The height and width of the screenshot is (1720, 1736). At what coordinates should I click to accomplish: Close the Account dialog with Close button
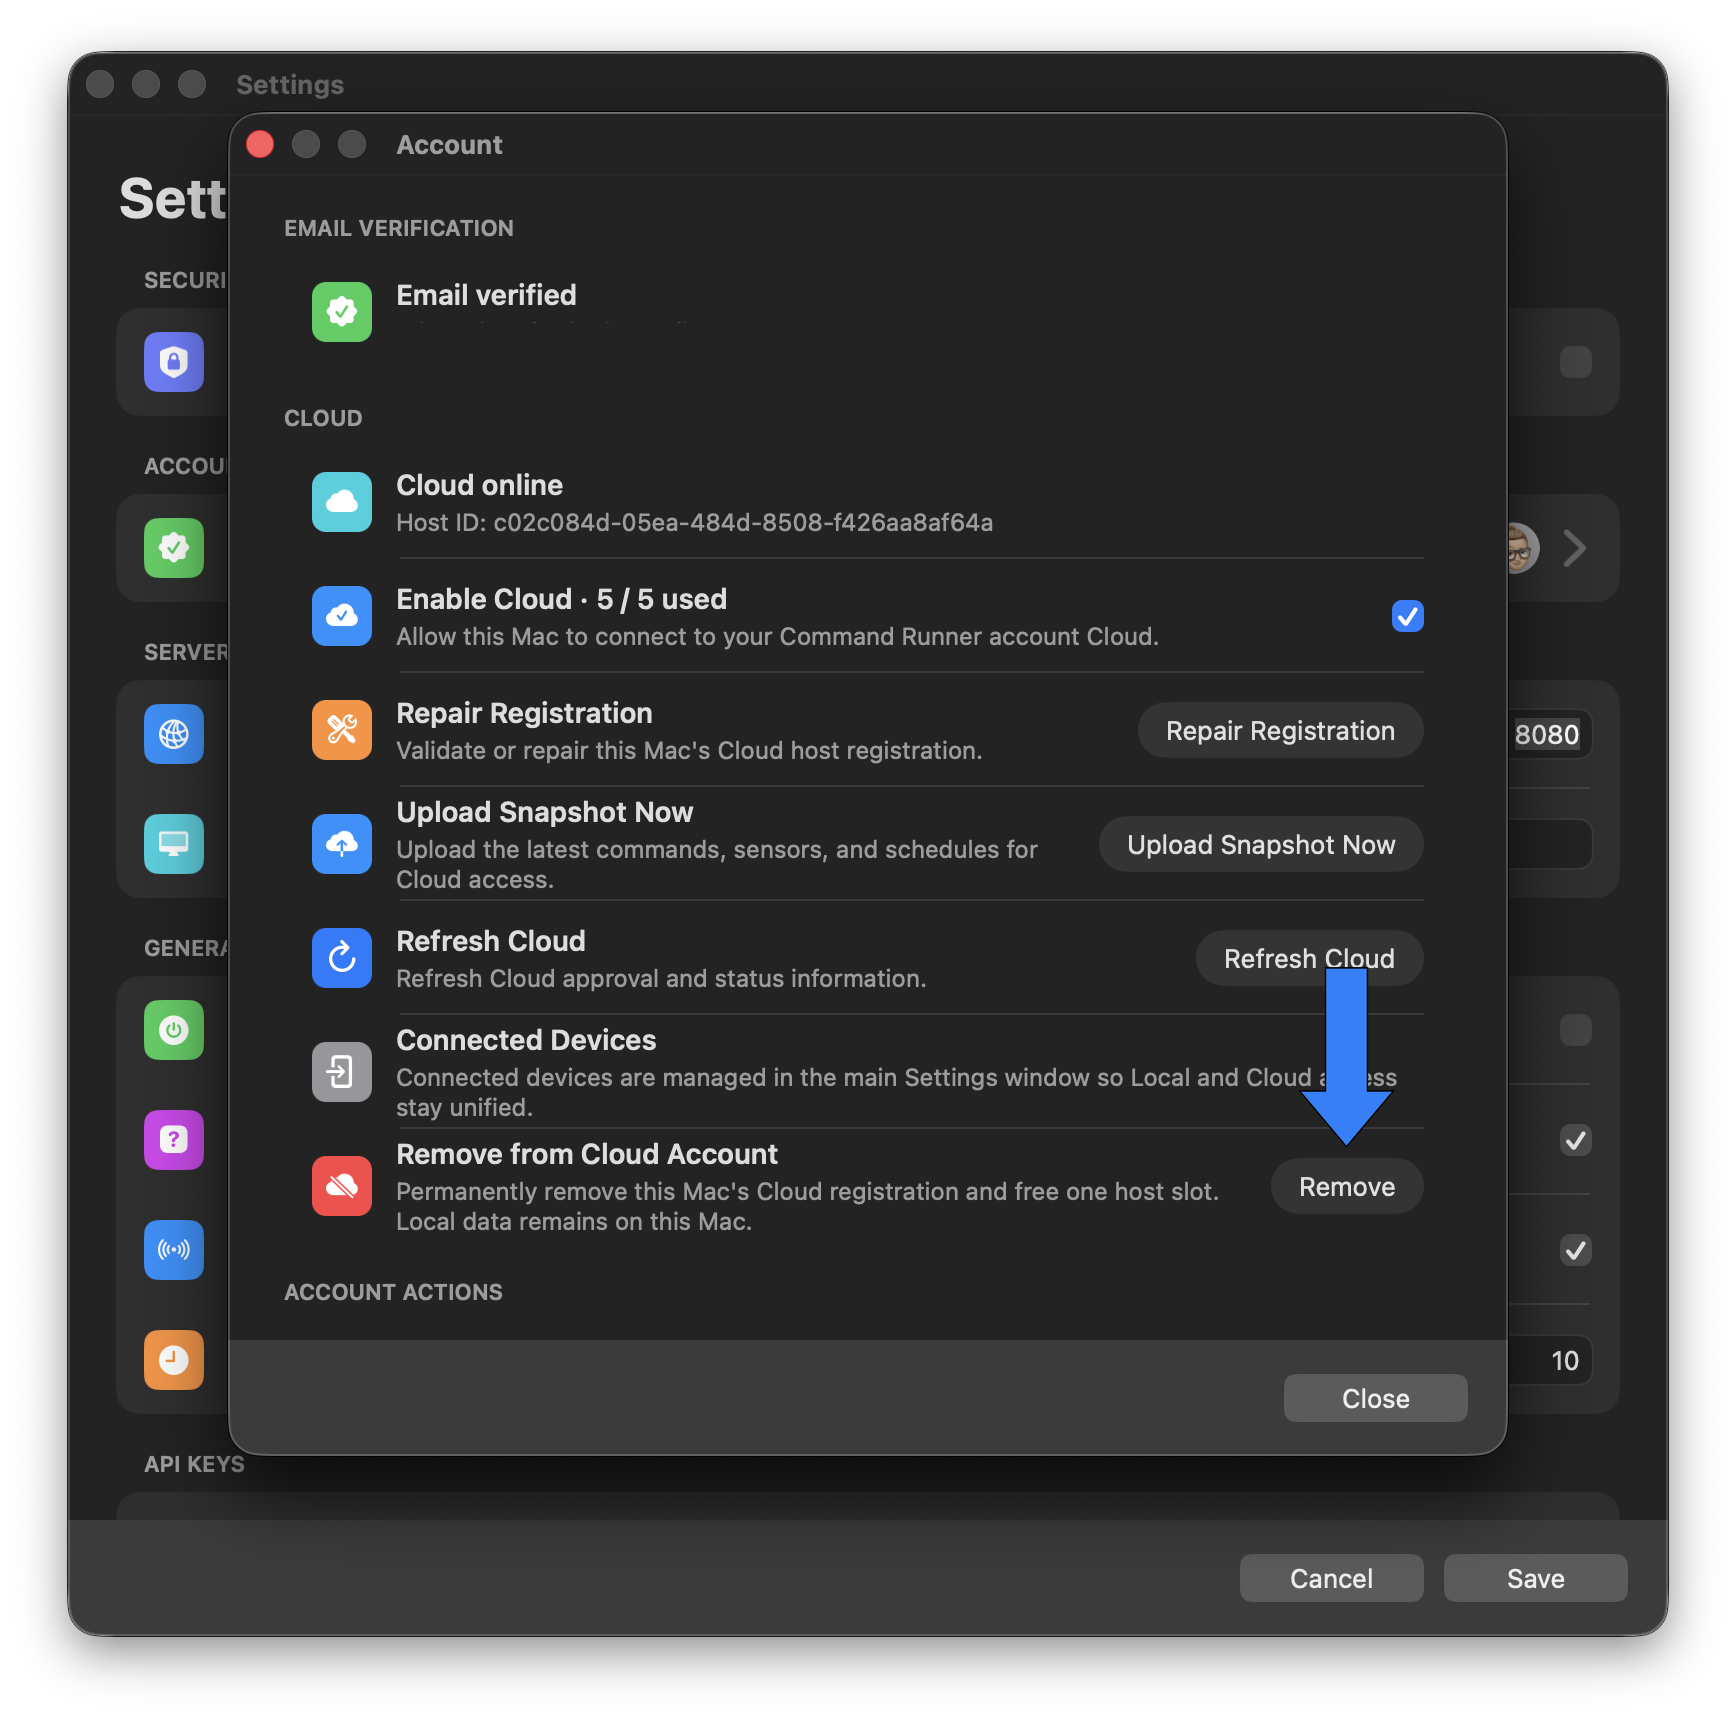tap(1376, 1398)
